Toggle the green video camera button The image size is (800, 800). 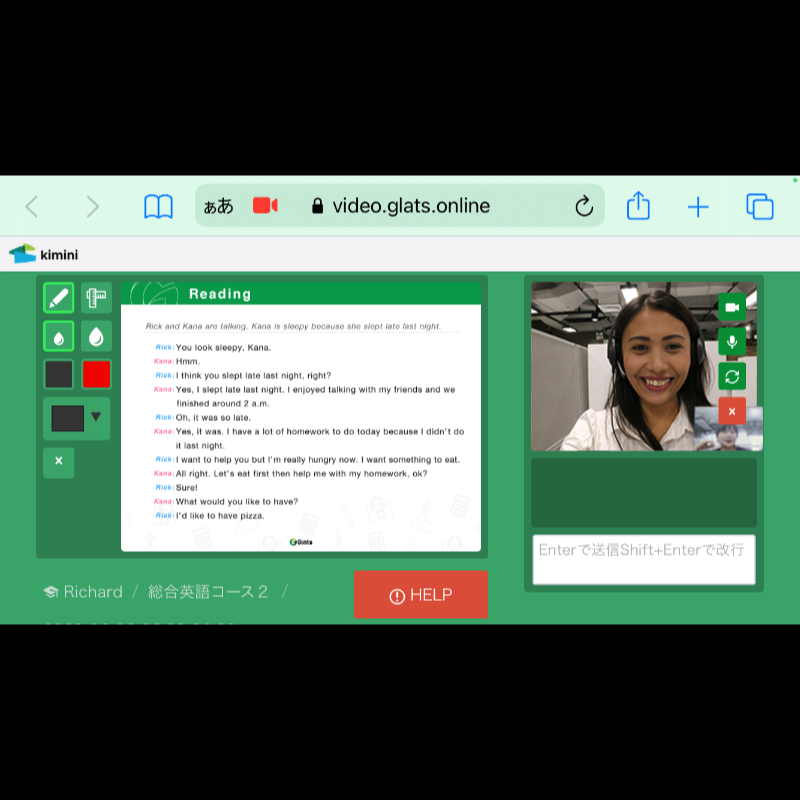(732, 307)
